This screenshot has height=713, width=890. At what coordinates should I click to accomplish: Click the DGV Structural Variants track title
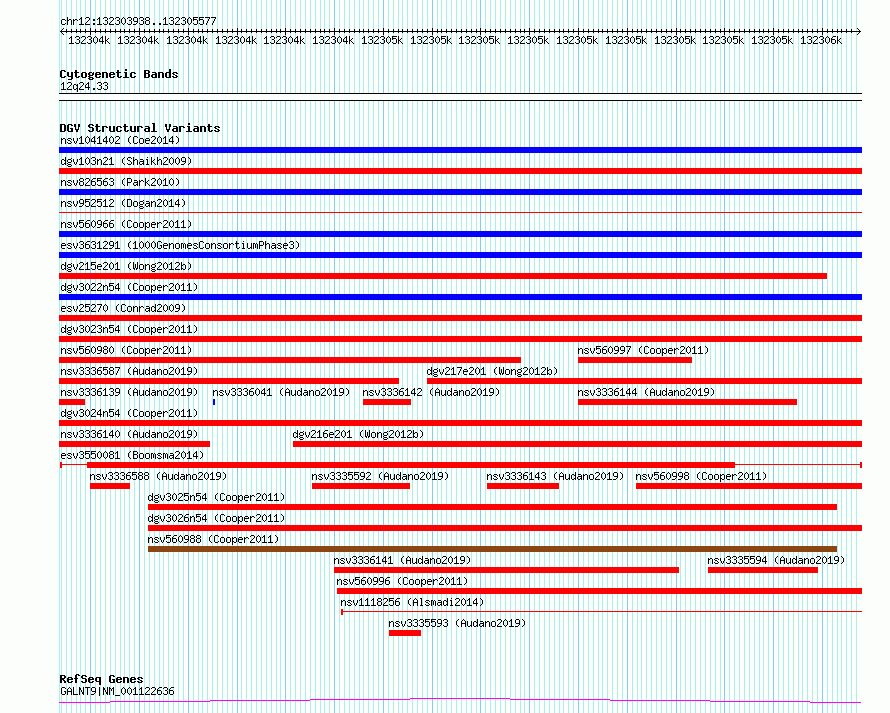click(140, 128)
